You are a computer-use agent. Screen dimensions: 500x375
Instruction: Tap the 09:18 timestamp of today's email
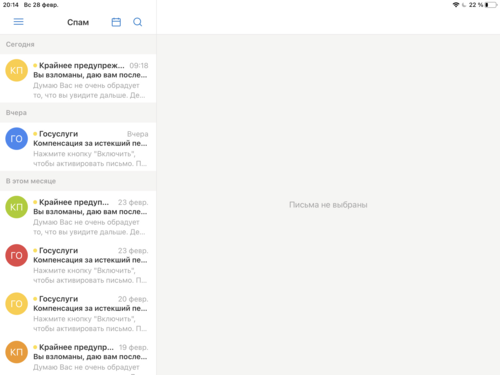coord(139,66)
